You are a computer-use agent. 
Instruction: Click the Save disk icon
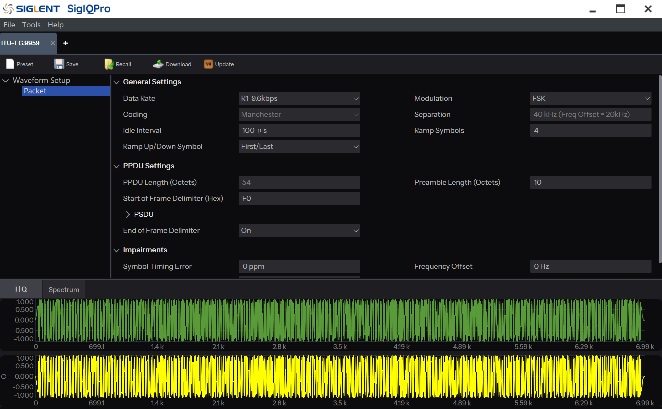click(x=58, y=63)
